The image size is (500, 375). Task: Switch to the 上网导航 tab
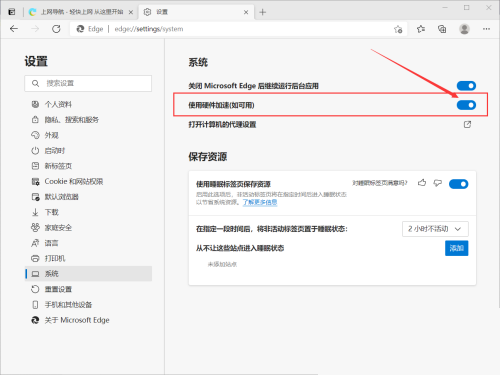81,12
